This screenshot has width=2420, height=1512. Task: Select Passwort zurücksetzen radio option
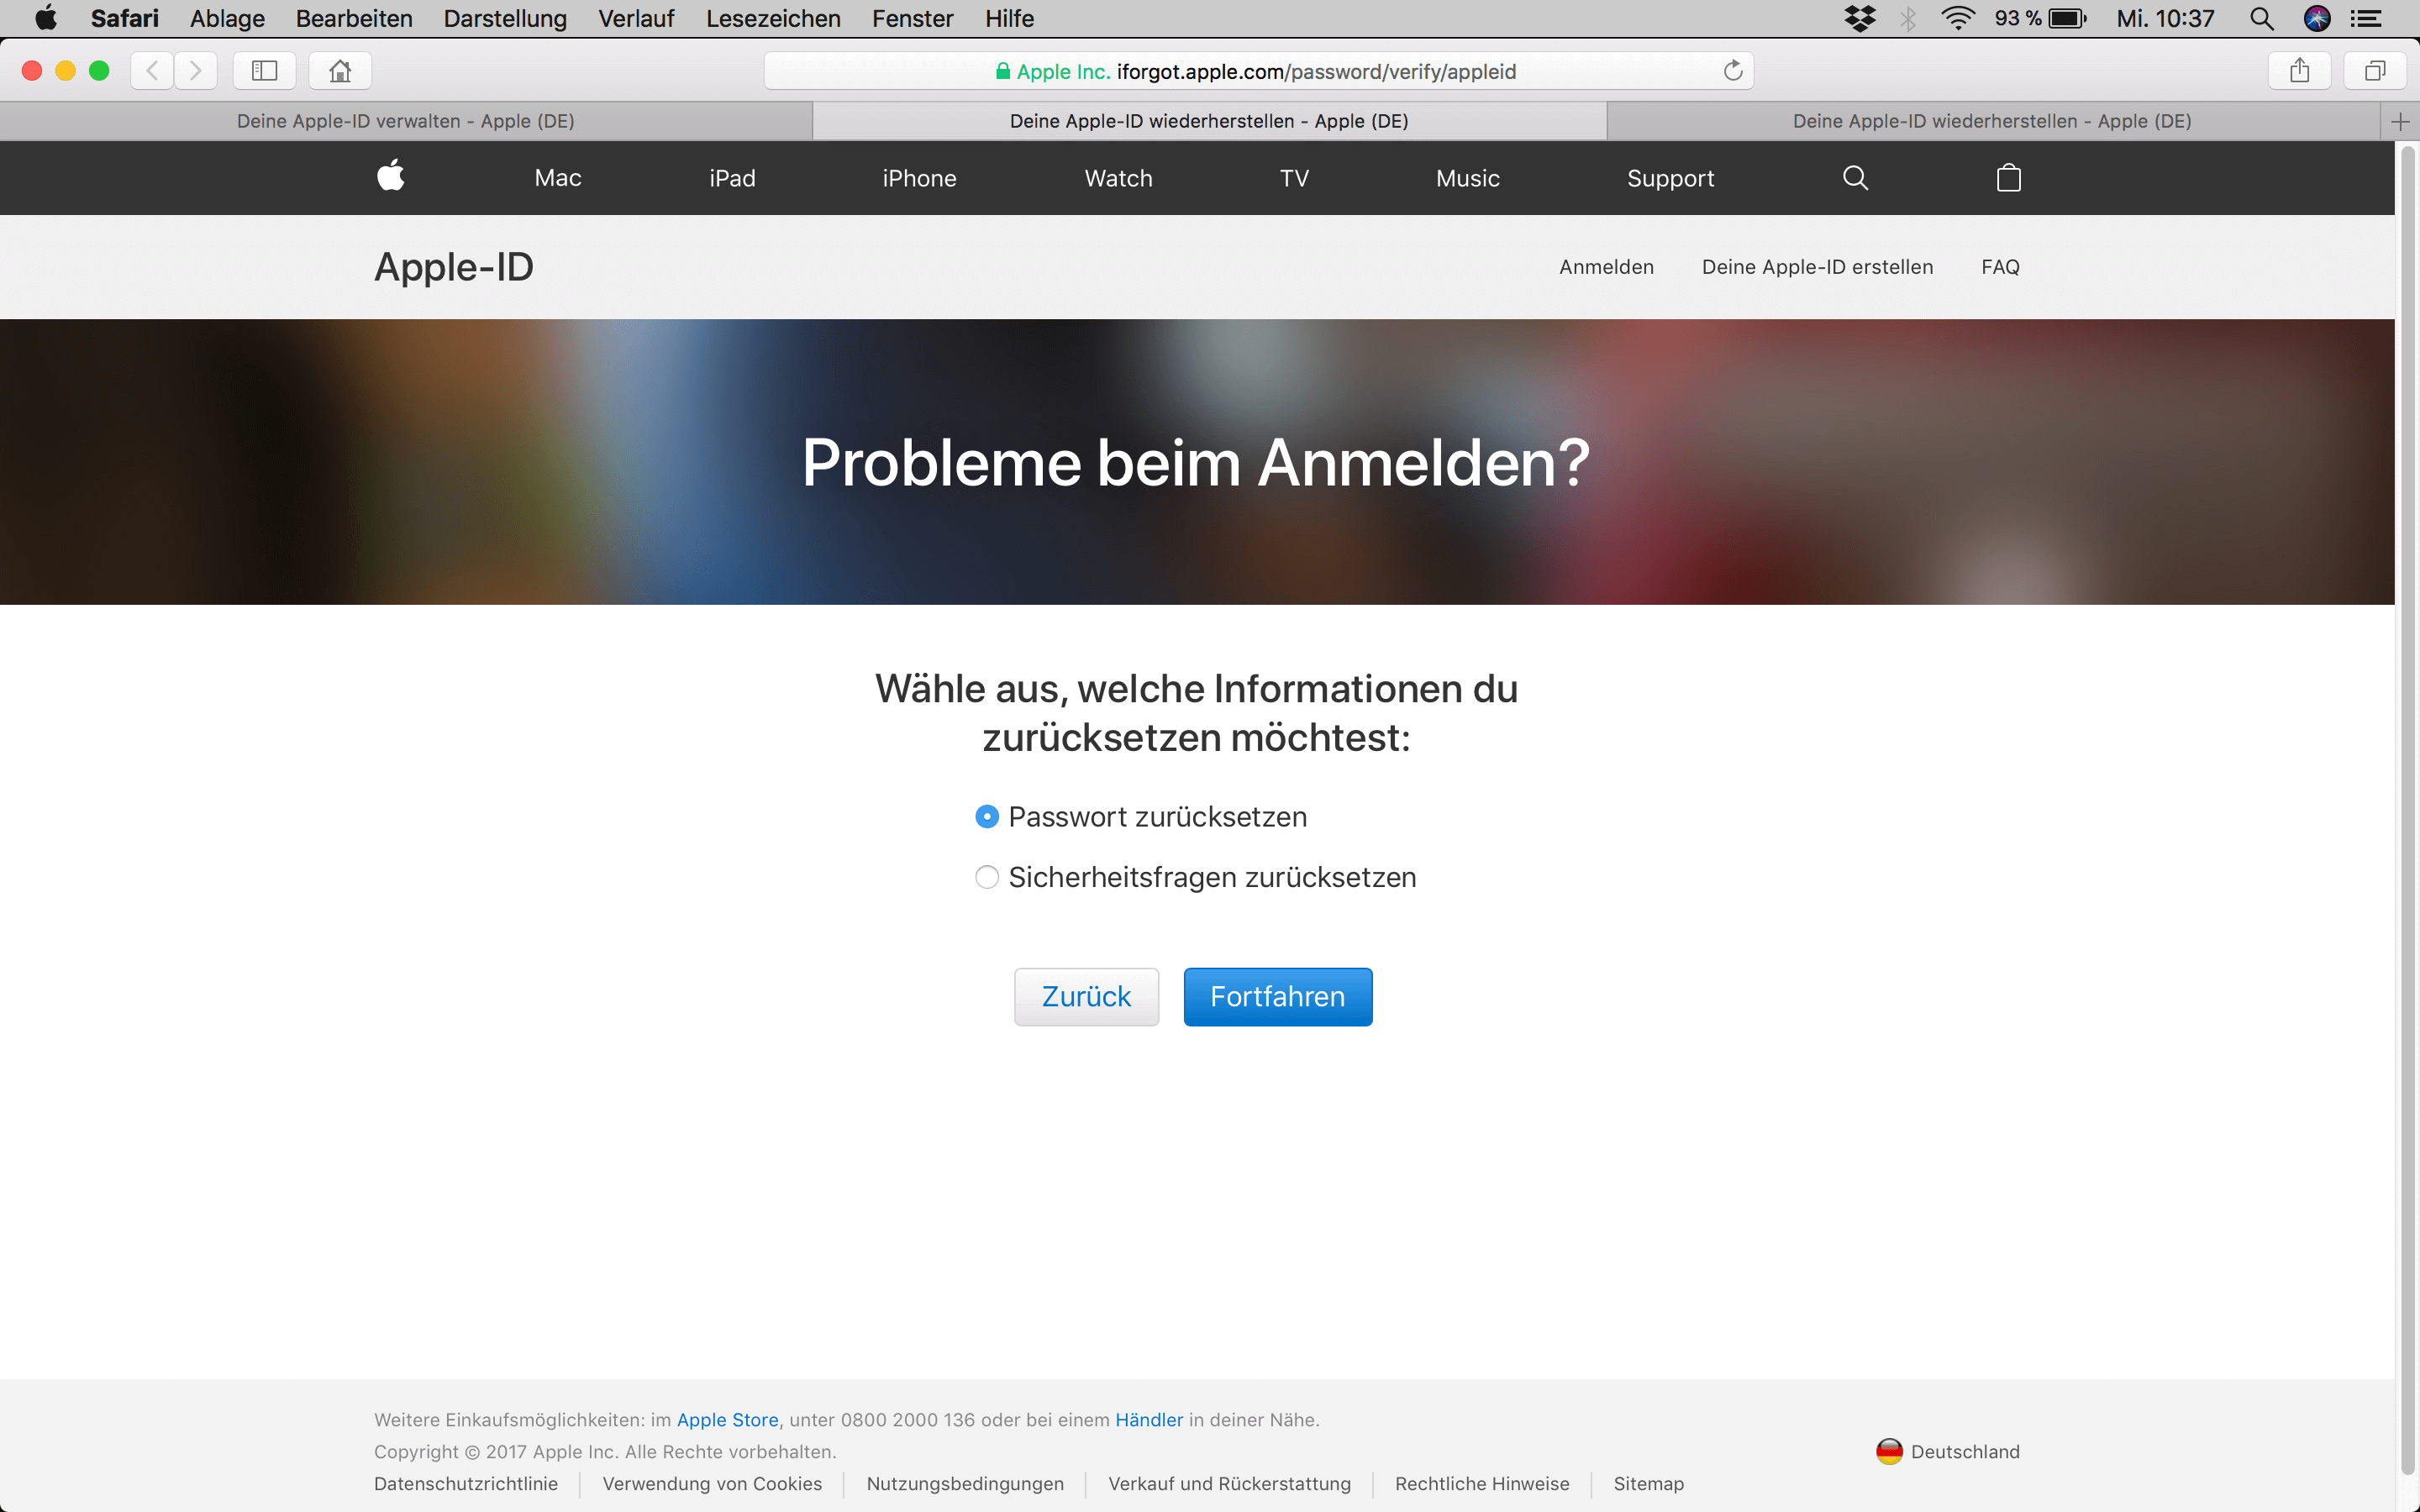[986, 817]
